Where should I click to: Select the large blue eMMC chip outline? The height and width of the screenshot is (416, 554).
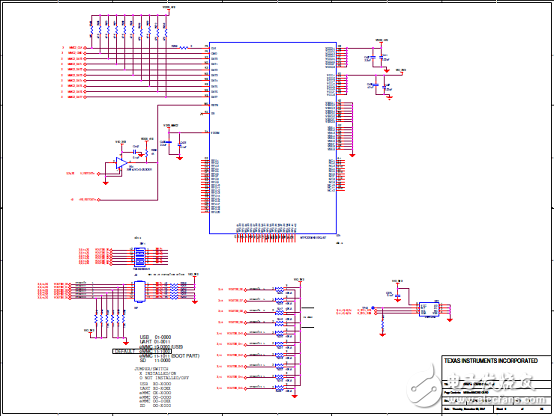tap(273, 138)
